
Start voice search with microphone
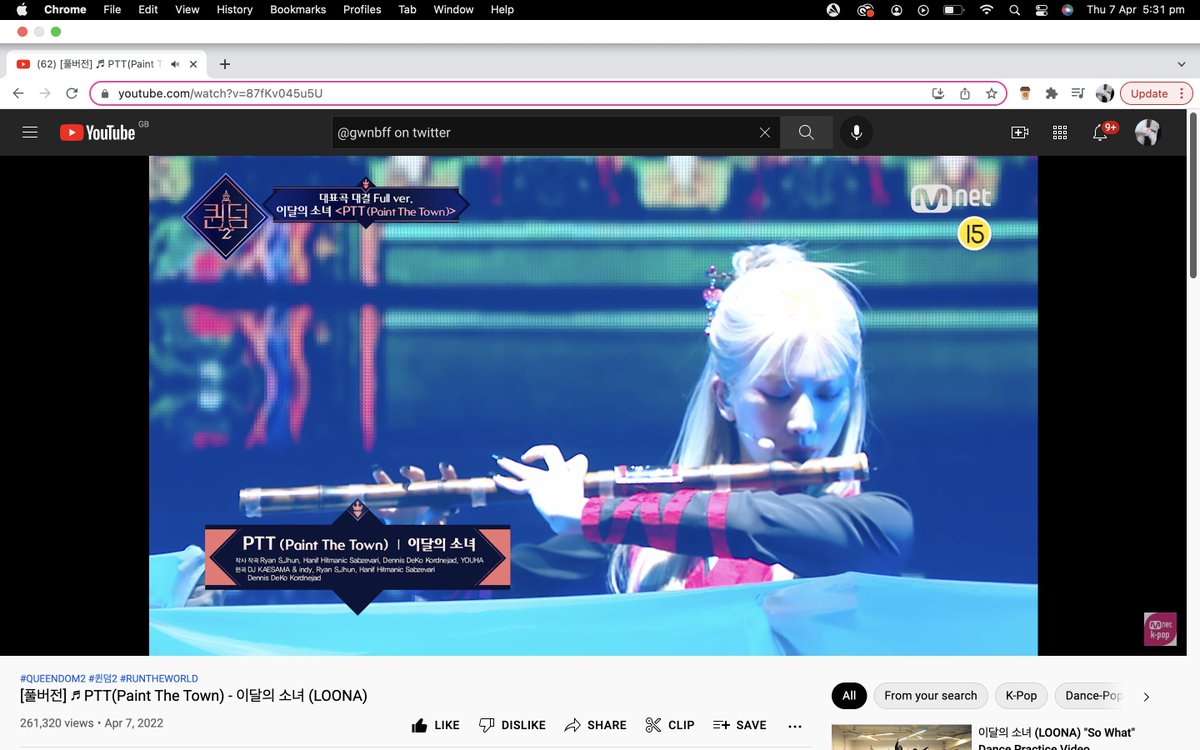pyautogui.click(x=856, y=132)
